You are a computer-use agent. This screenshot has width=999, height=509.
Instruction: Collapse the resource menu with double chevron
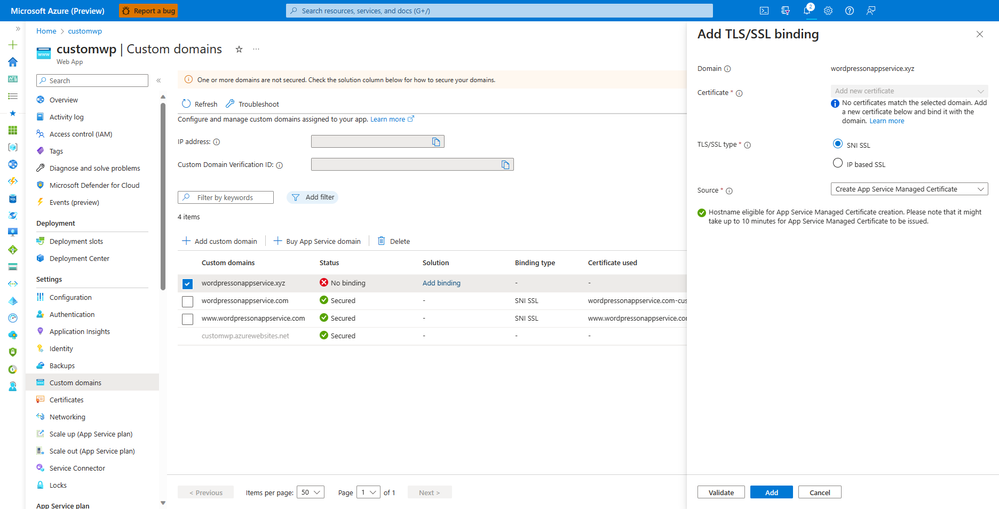[x=158, y=81]
